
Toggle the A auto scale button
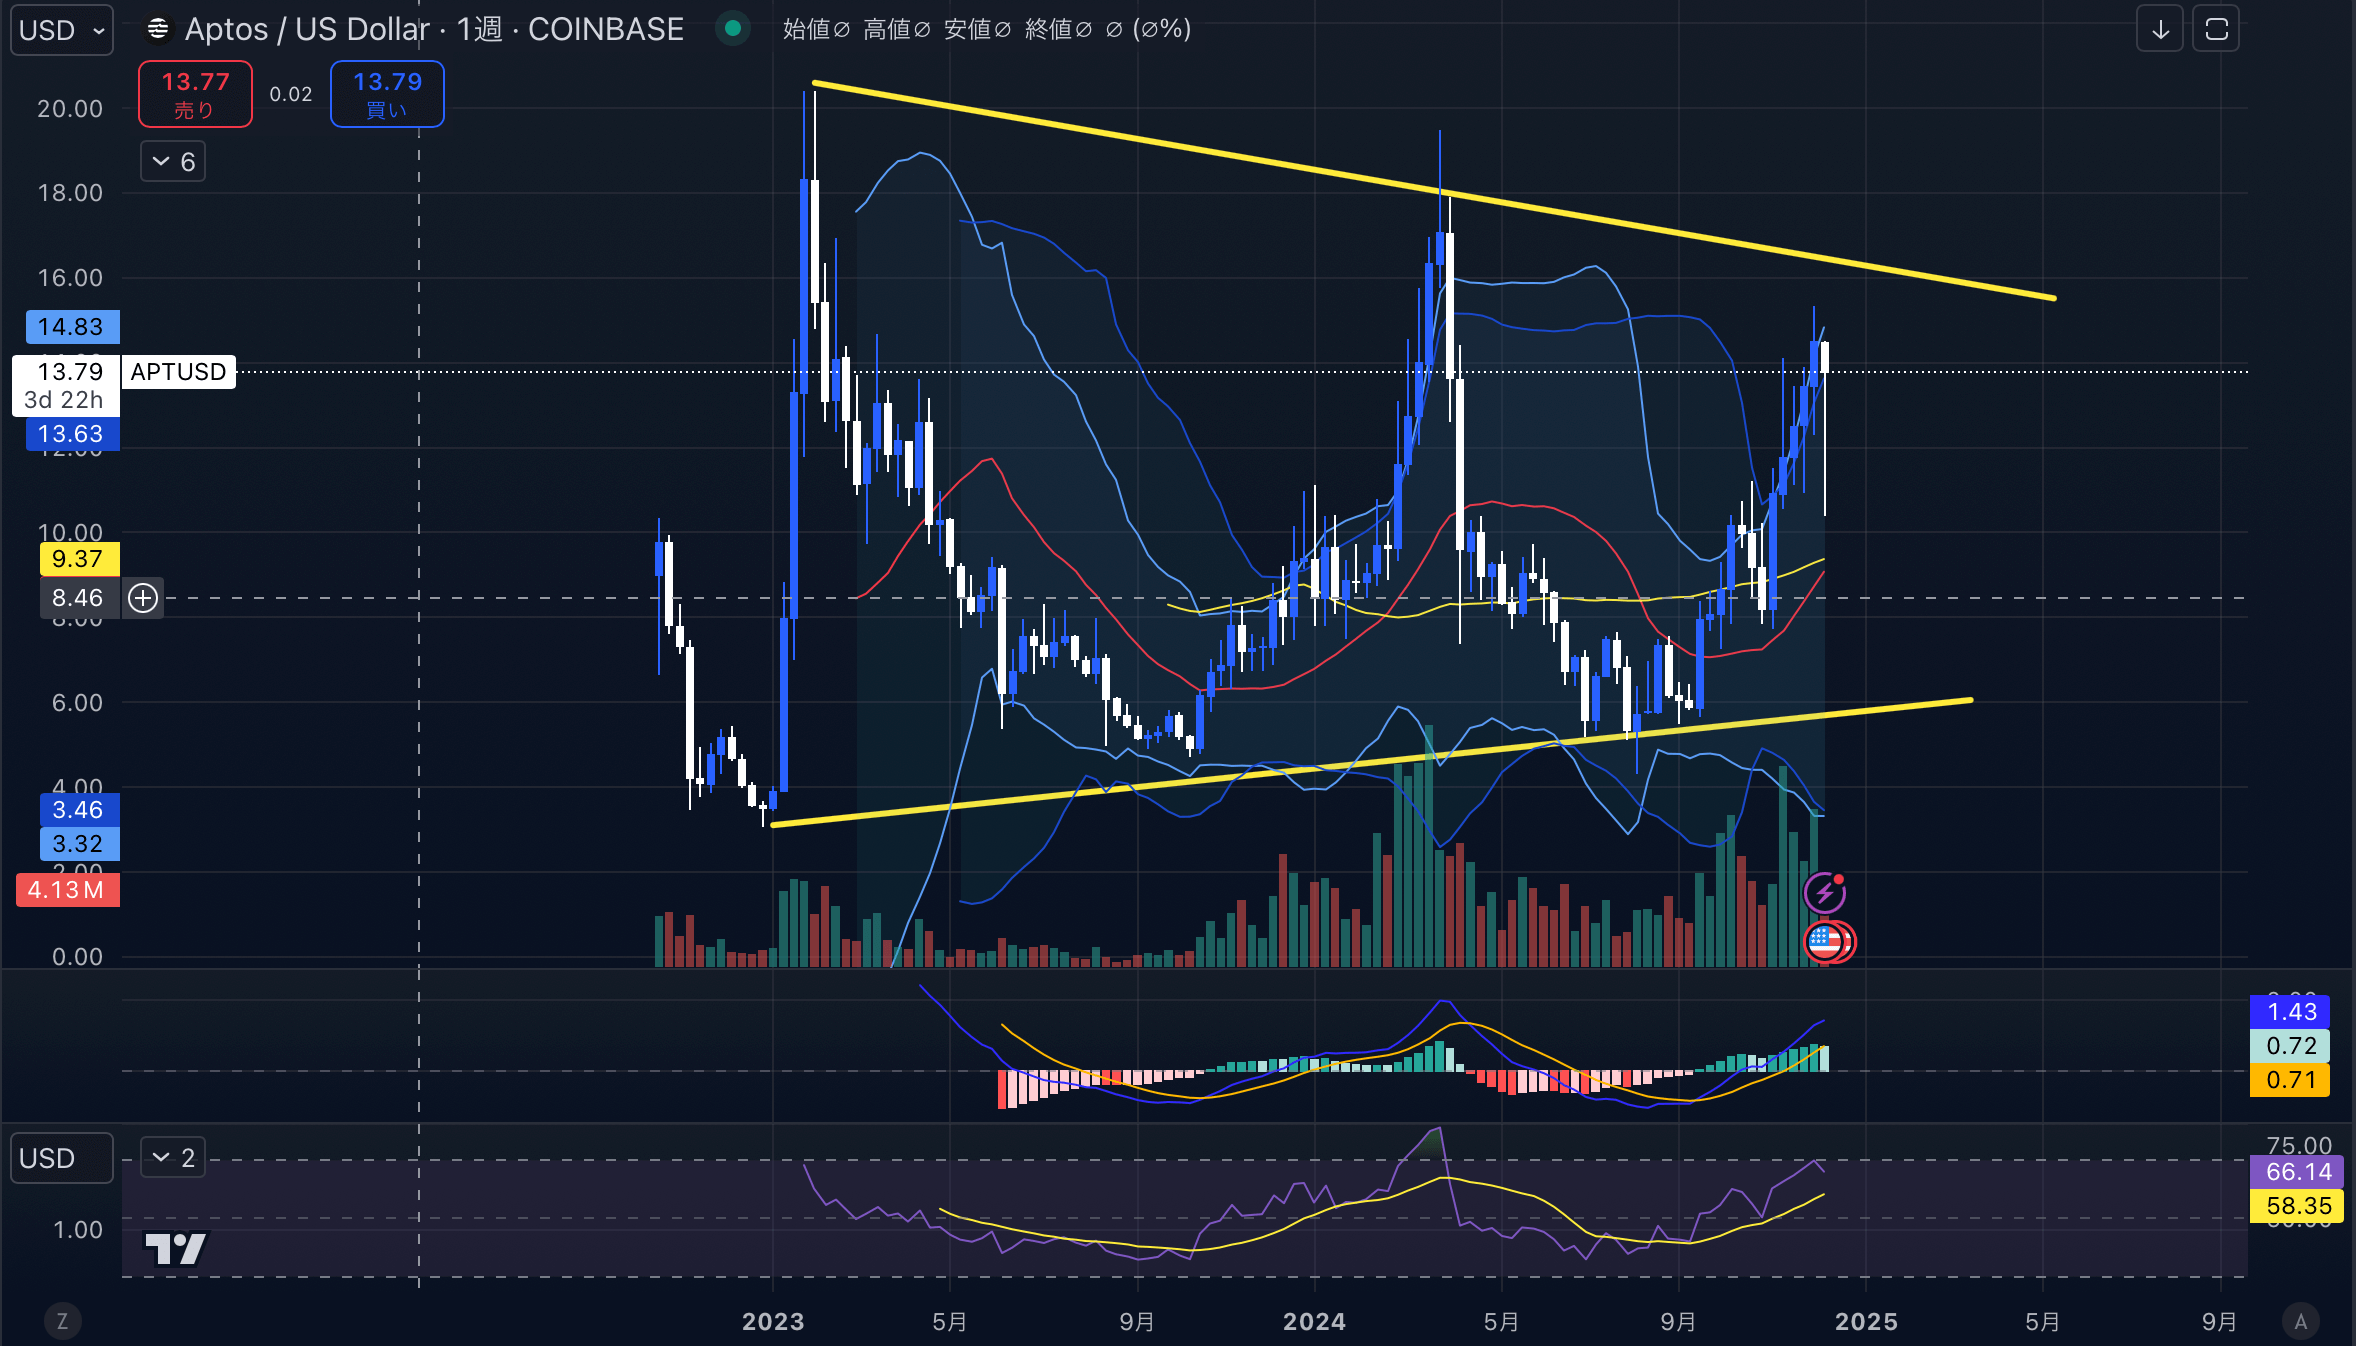coord(2301,1321)
